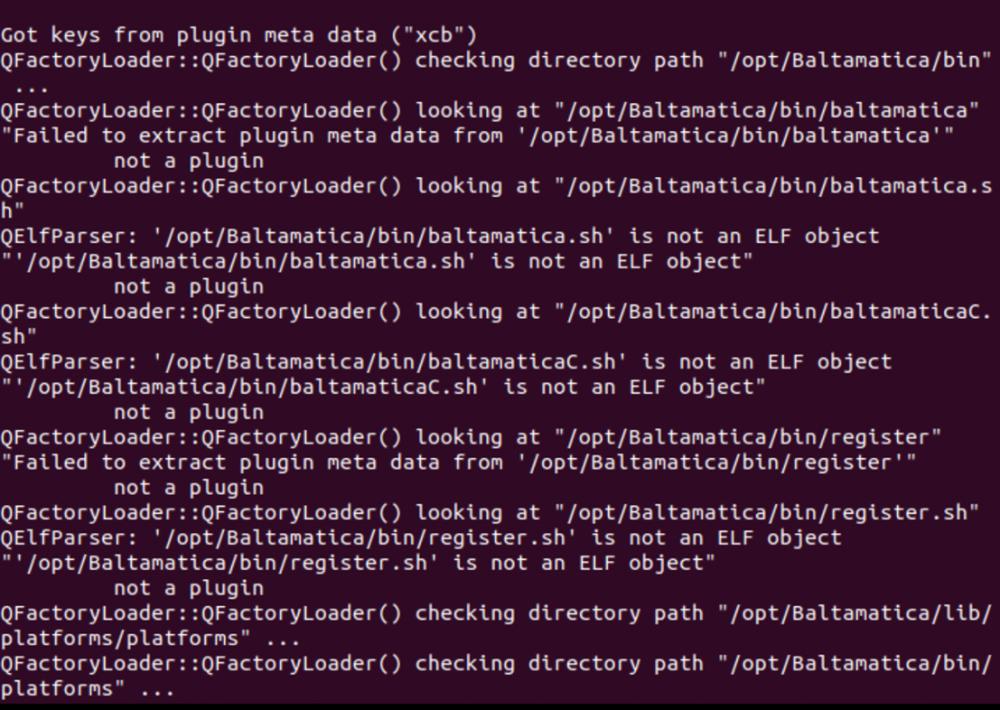The width and height of the screenshot is (1000, 710).
Task: Click the QFactoryLoader line looking at baltamaticaC.
Action: click(495, 311)
